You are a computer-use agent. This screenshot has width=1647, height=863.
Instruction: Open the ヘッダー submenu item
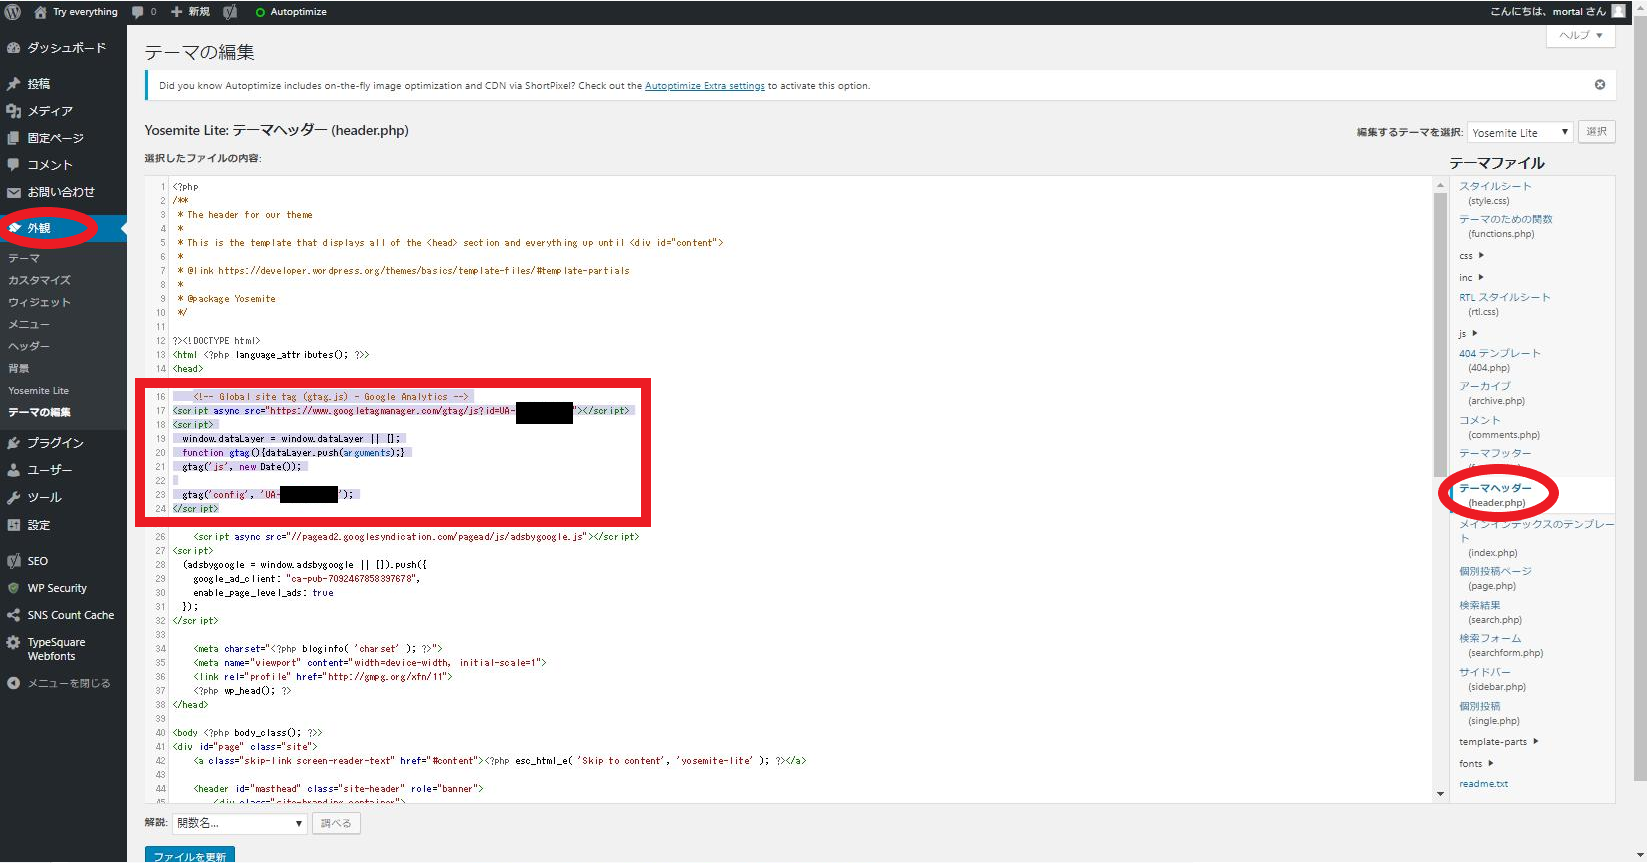coord(29,346)
